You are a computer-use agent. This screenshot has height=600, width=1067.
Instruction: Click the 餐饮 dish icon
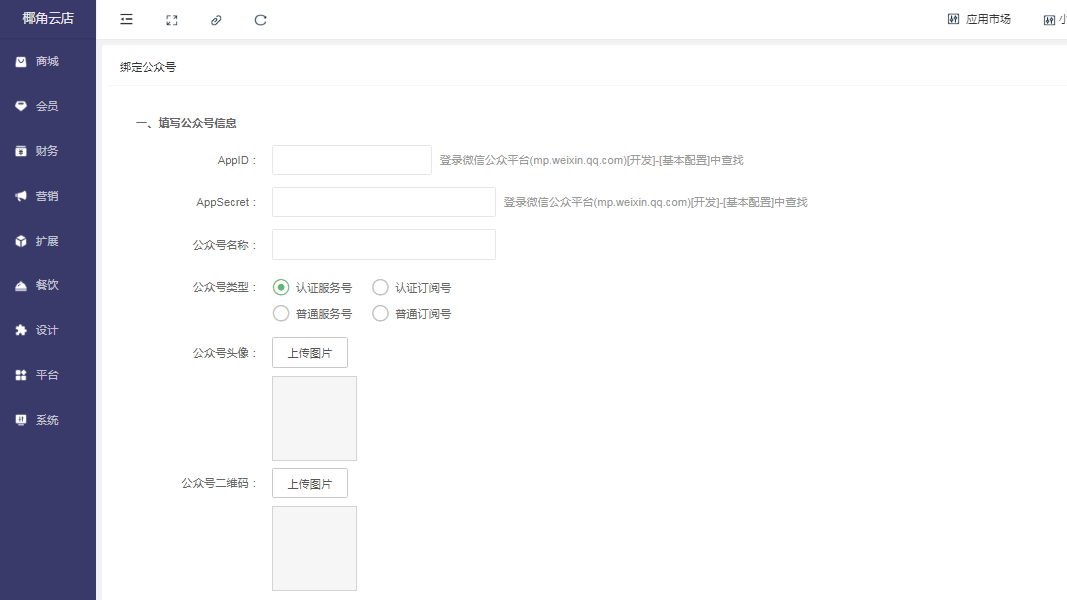click(x=21, y=285)
